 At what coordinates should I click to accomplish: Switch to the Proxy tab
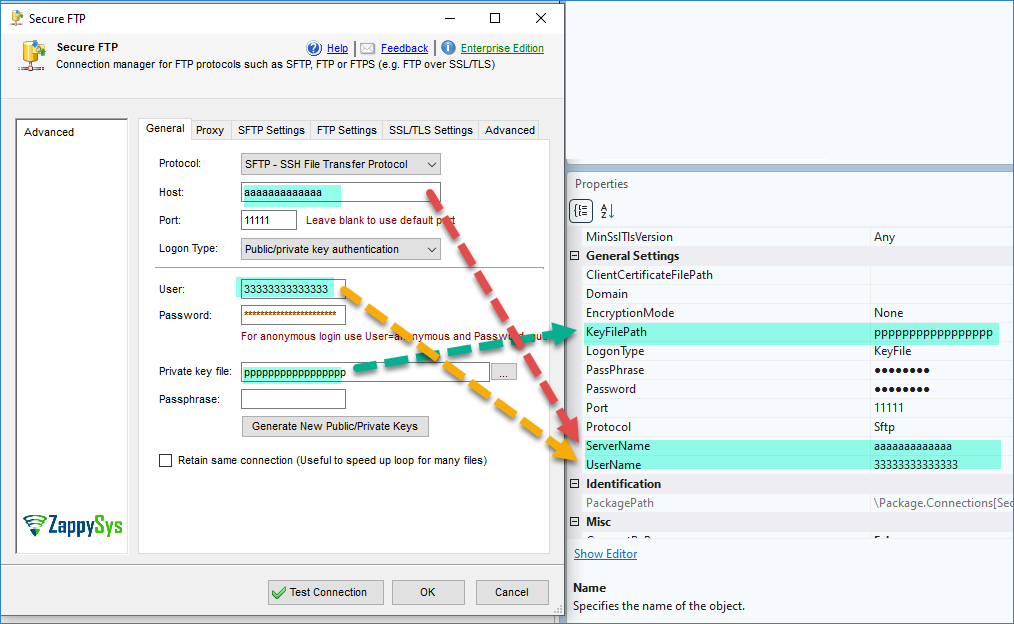click(210, 130)
